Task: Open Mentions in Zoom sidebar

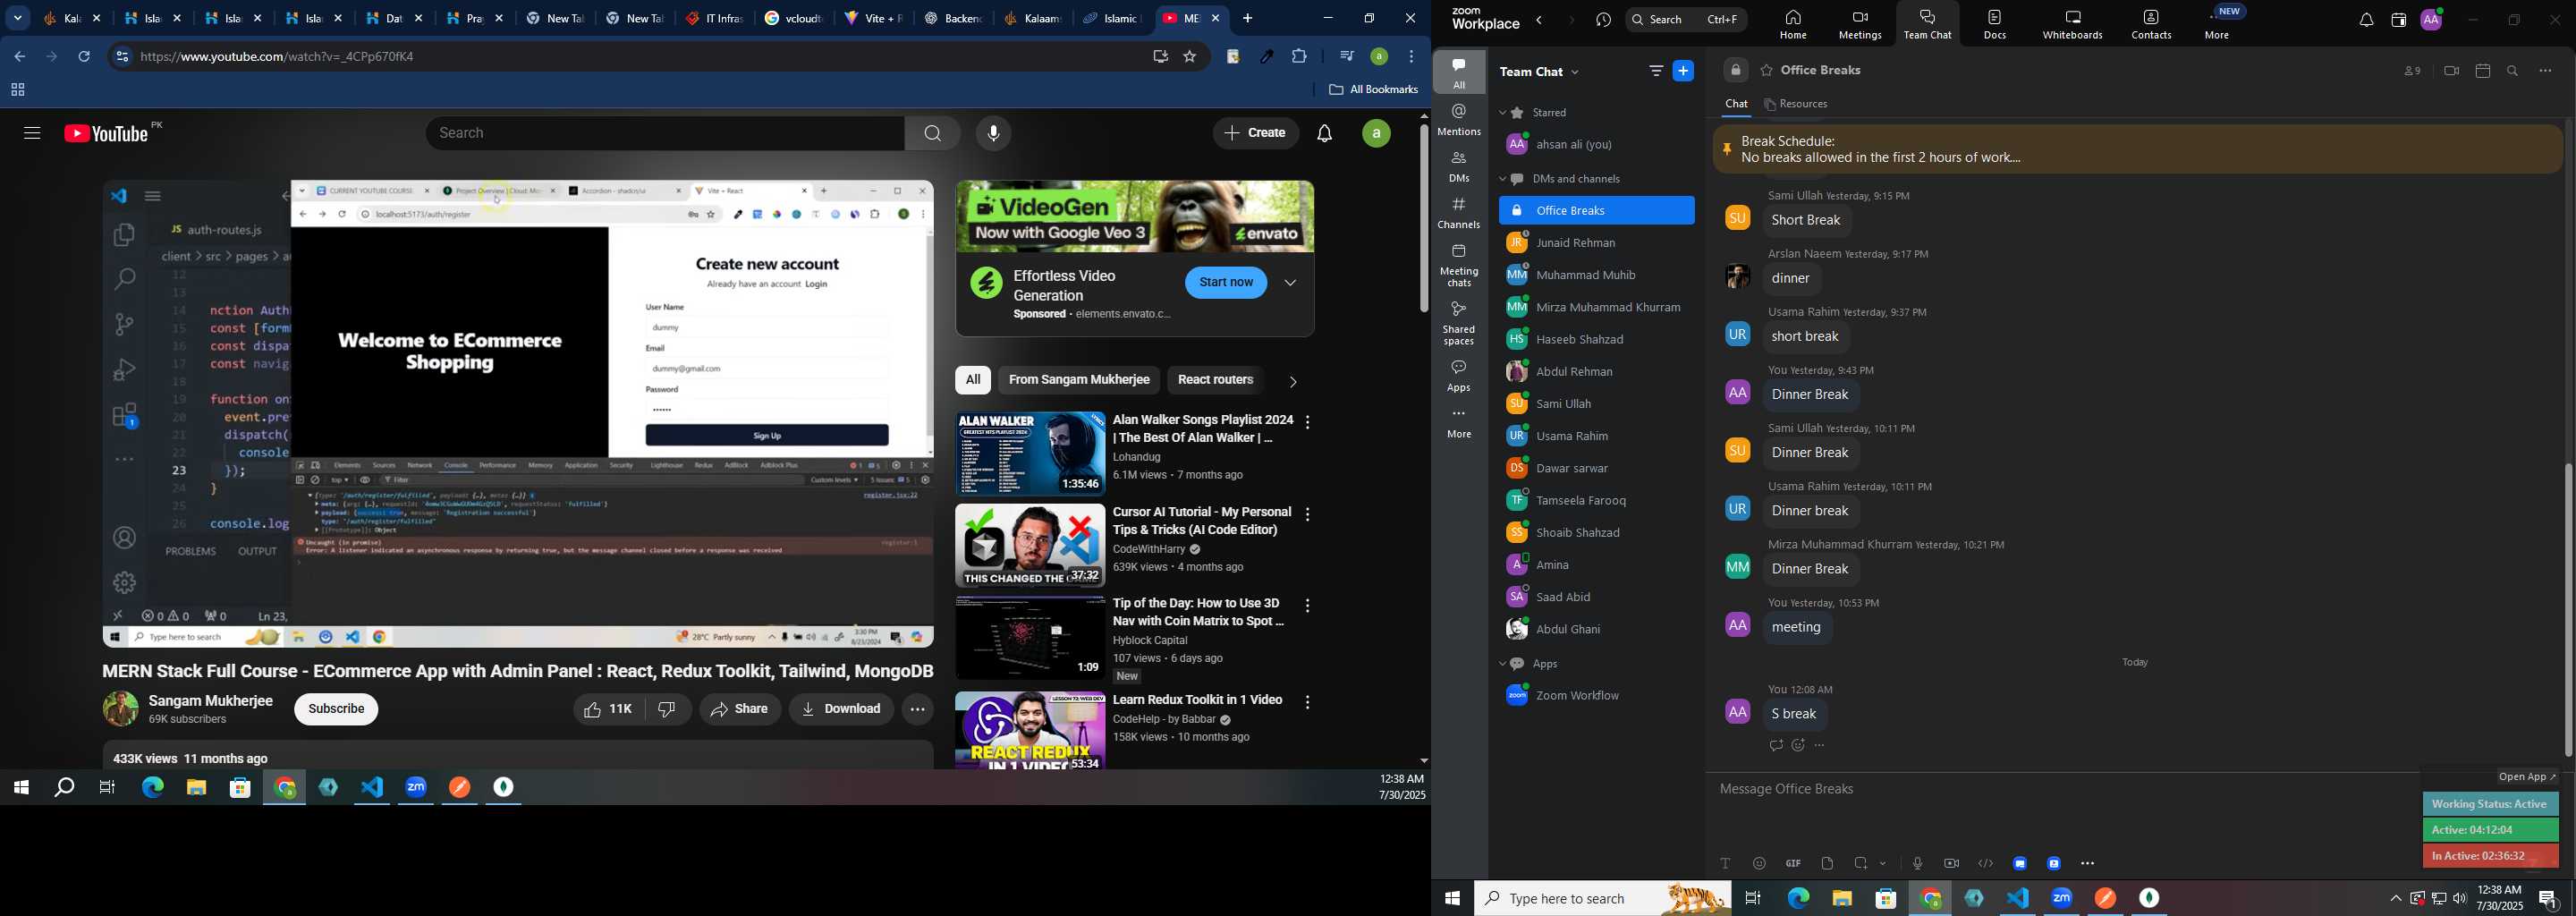Action: [1459, 120]
